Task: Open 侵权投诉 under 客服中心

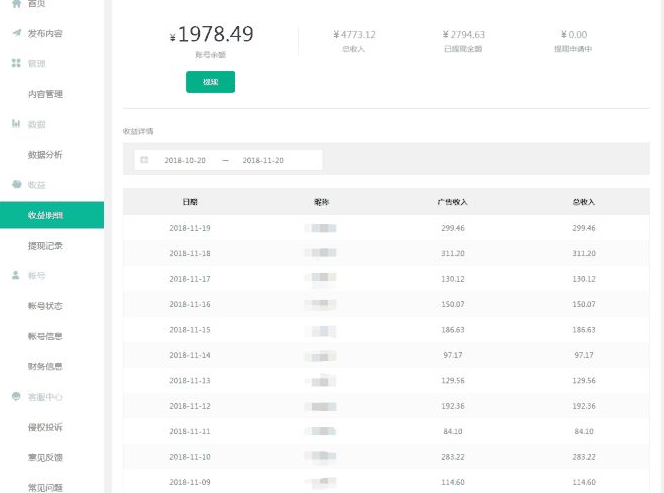Action: click(45, 427)
